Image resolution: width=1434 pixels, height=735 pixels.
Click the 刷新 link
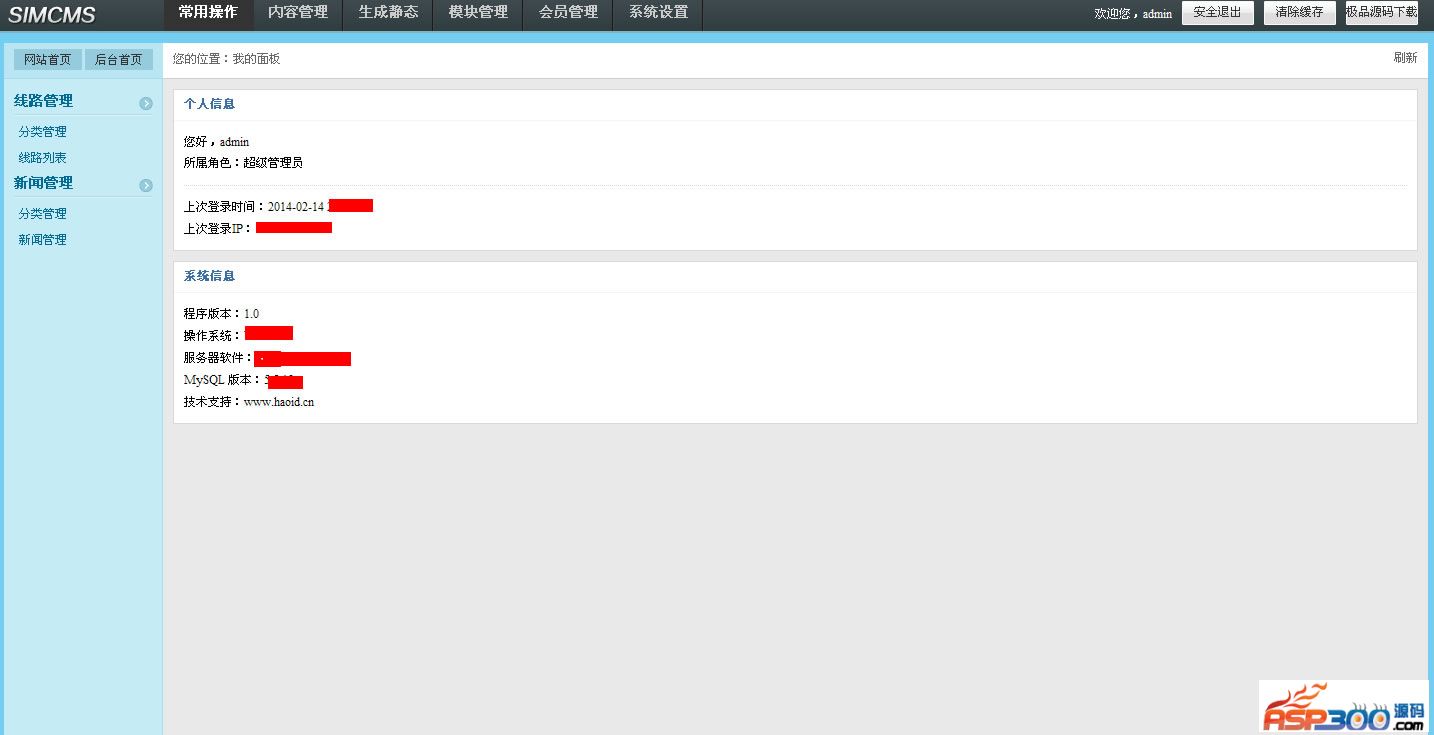tap(1405, 58)
